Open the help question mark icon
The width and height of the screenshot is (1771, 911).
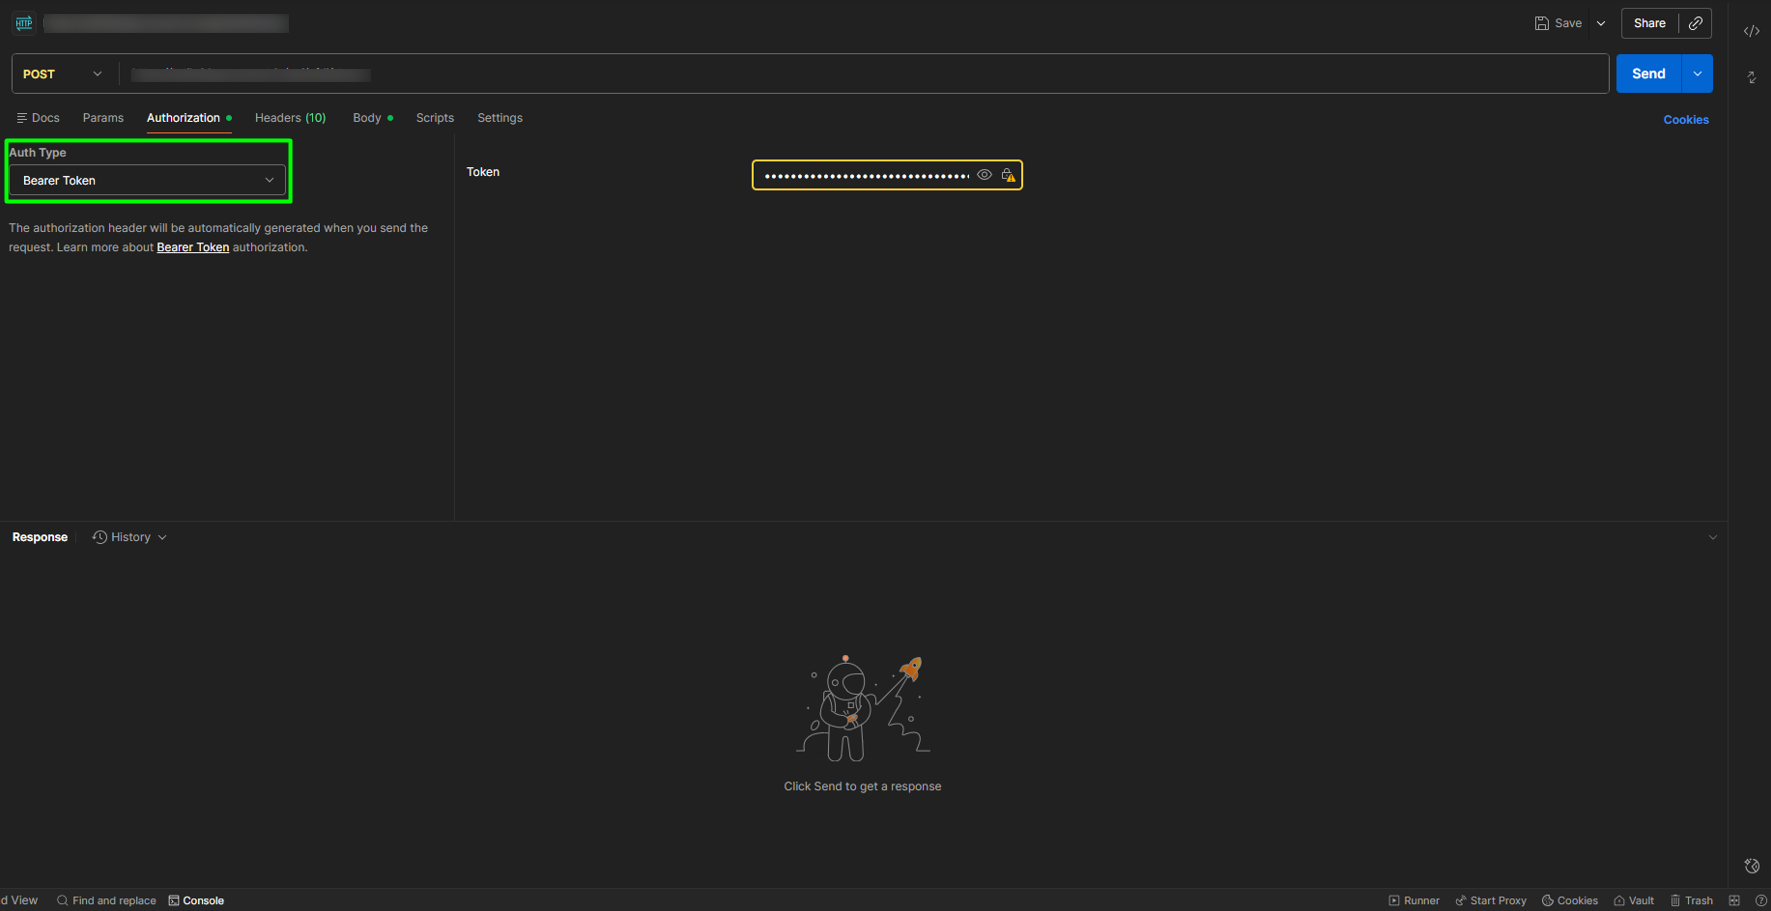click(1760, 900)
